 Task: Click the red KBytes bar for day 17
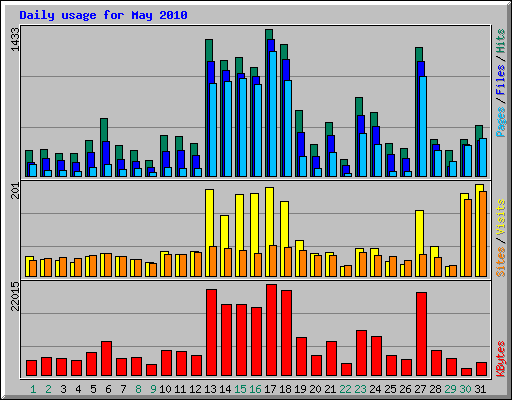click(271, 330)
